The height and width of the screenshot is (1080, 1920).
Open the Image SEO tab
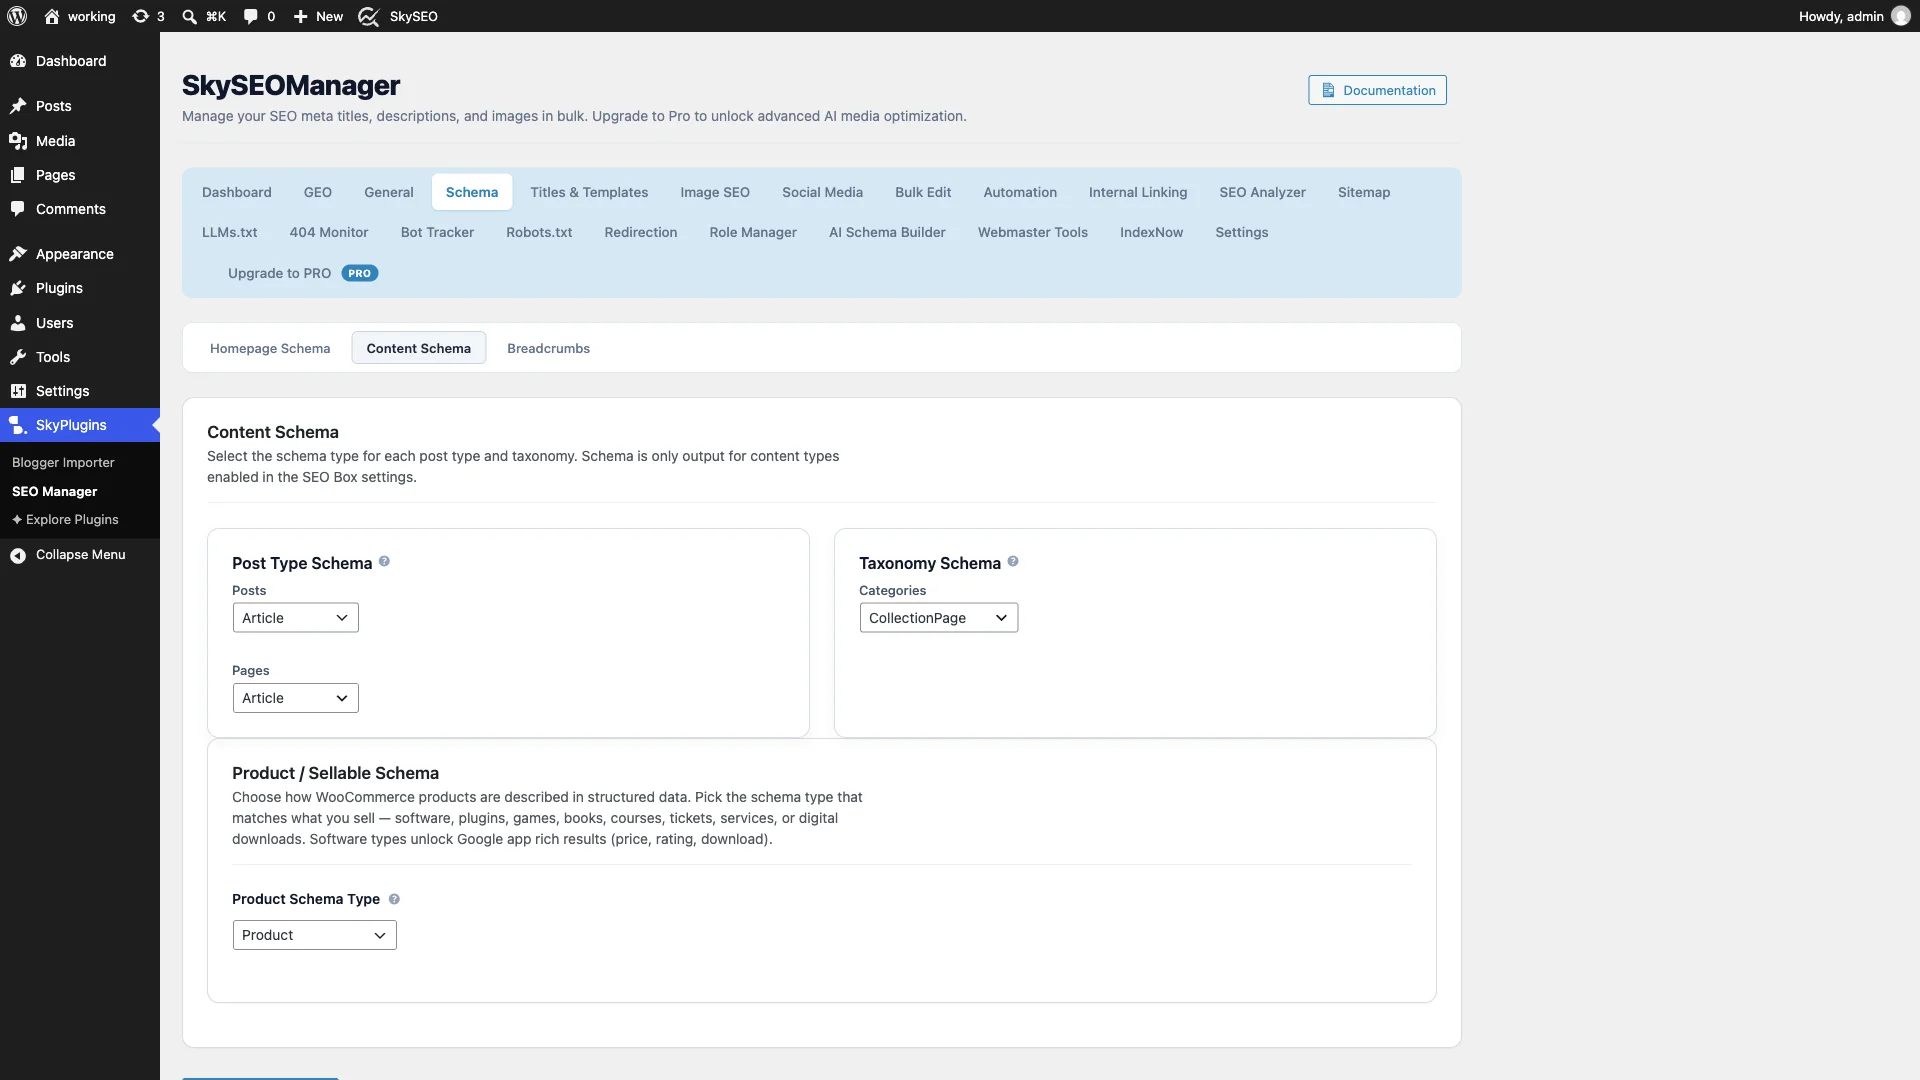(x=715, y=192)
